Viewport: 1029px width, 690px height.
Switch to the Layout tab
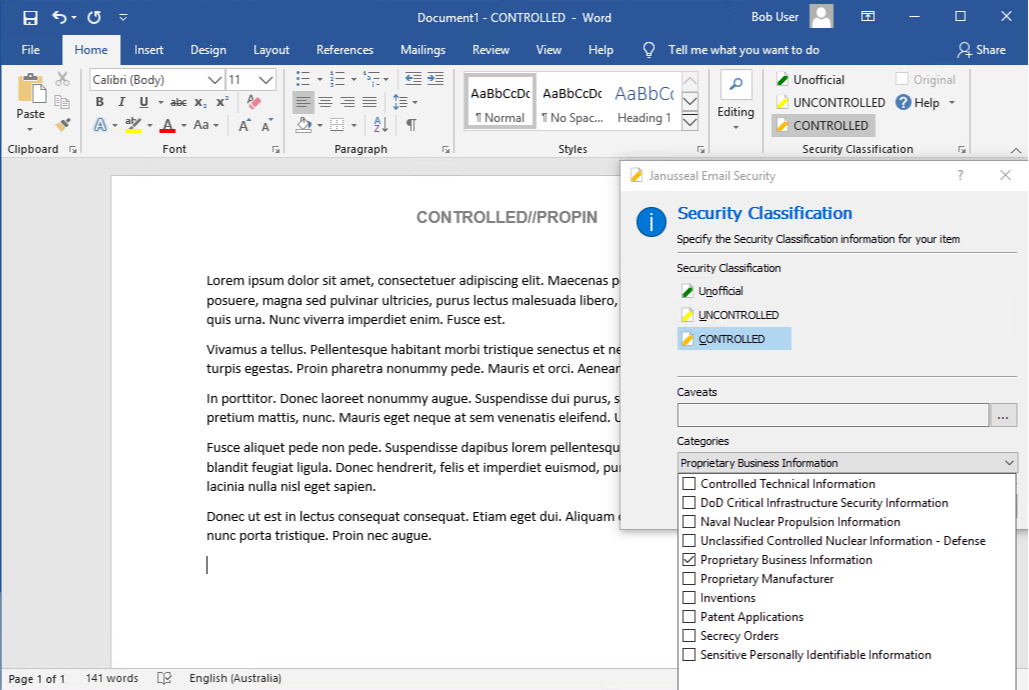(x=271, y=50)
